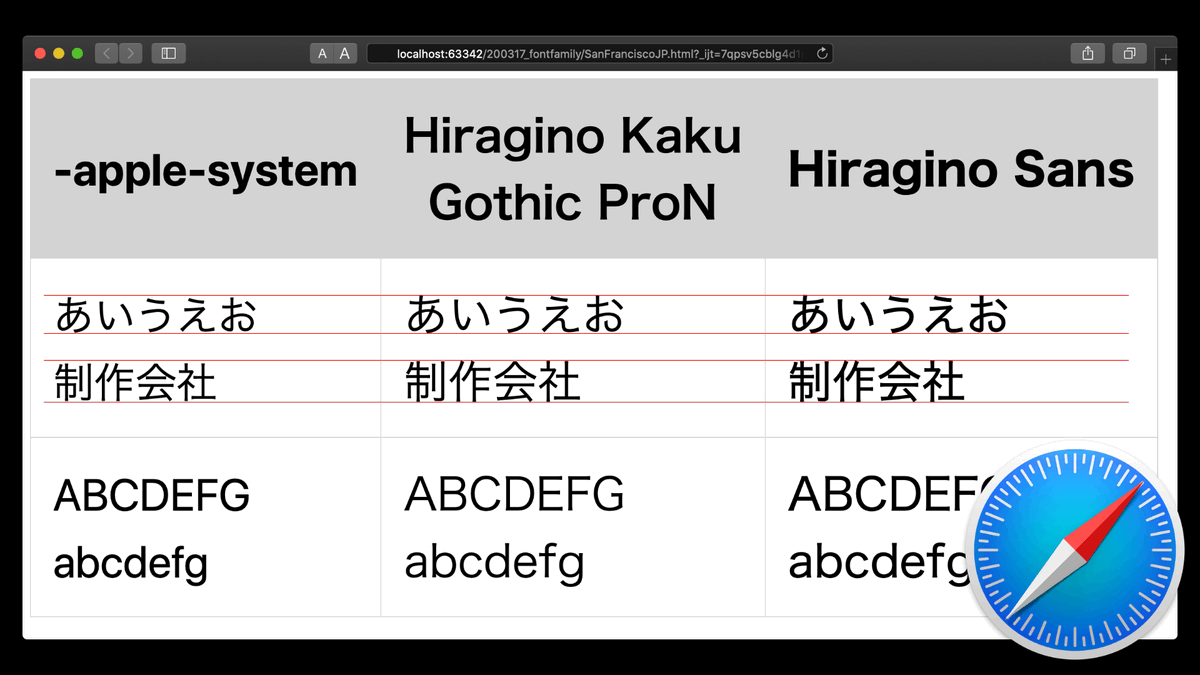Increase text size with the large A icon
1200x675 pixels.
click(x=344, y=53)
